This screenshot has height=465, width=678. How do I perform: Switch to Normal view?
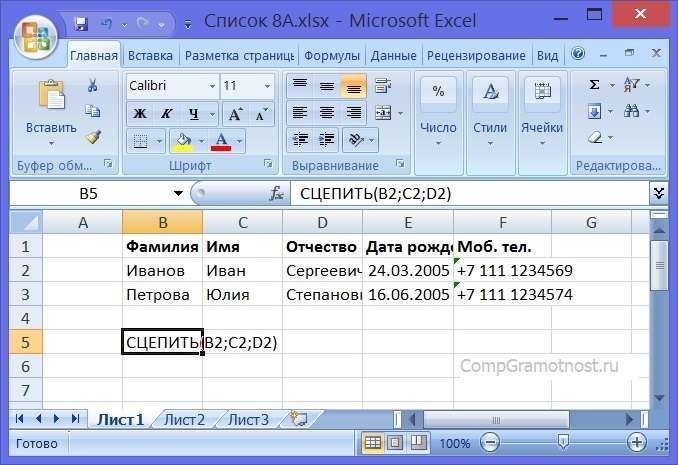tap(372, 443)
